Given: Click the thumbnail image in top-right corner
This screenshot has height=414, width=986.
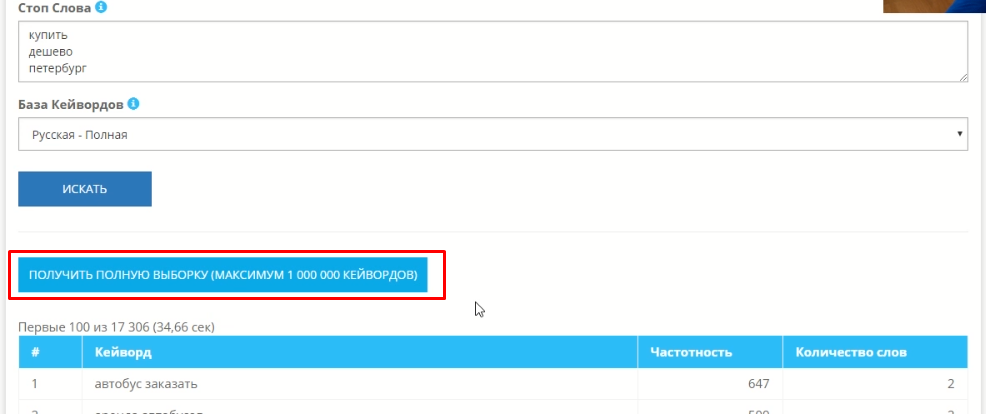Looking at the screenshot, I should coord(934,6).
